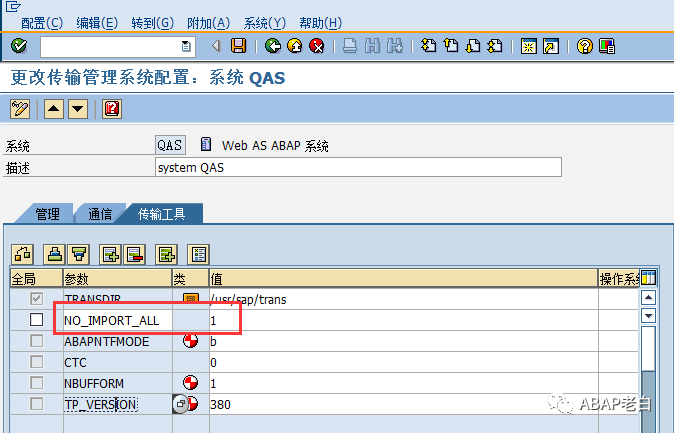Go to next page icon
This screenshot has height=433, width=674.
[473, 46]
